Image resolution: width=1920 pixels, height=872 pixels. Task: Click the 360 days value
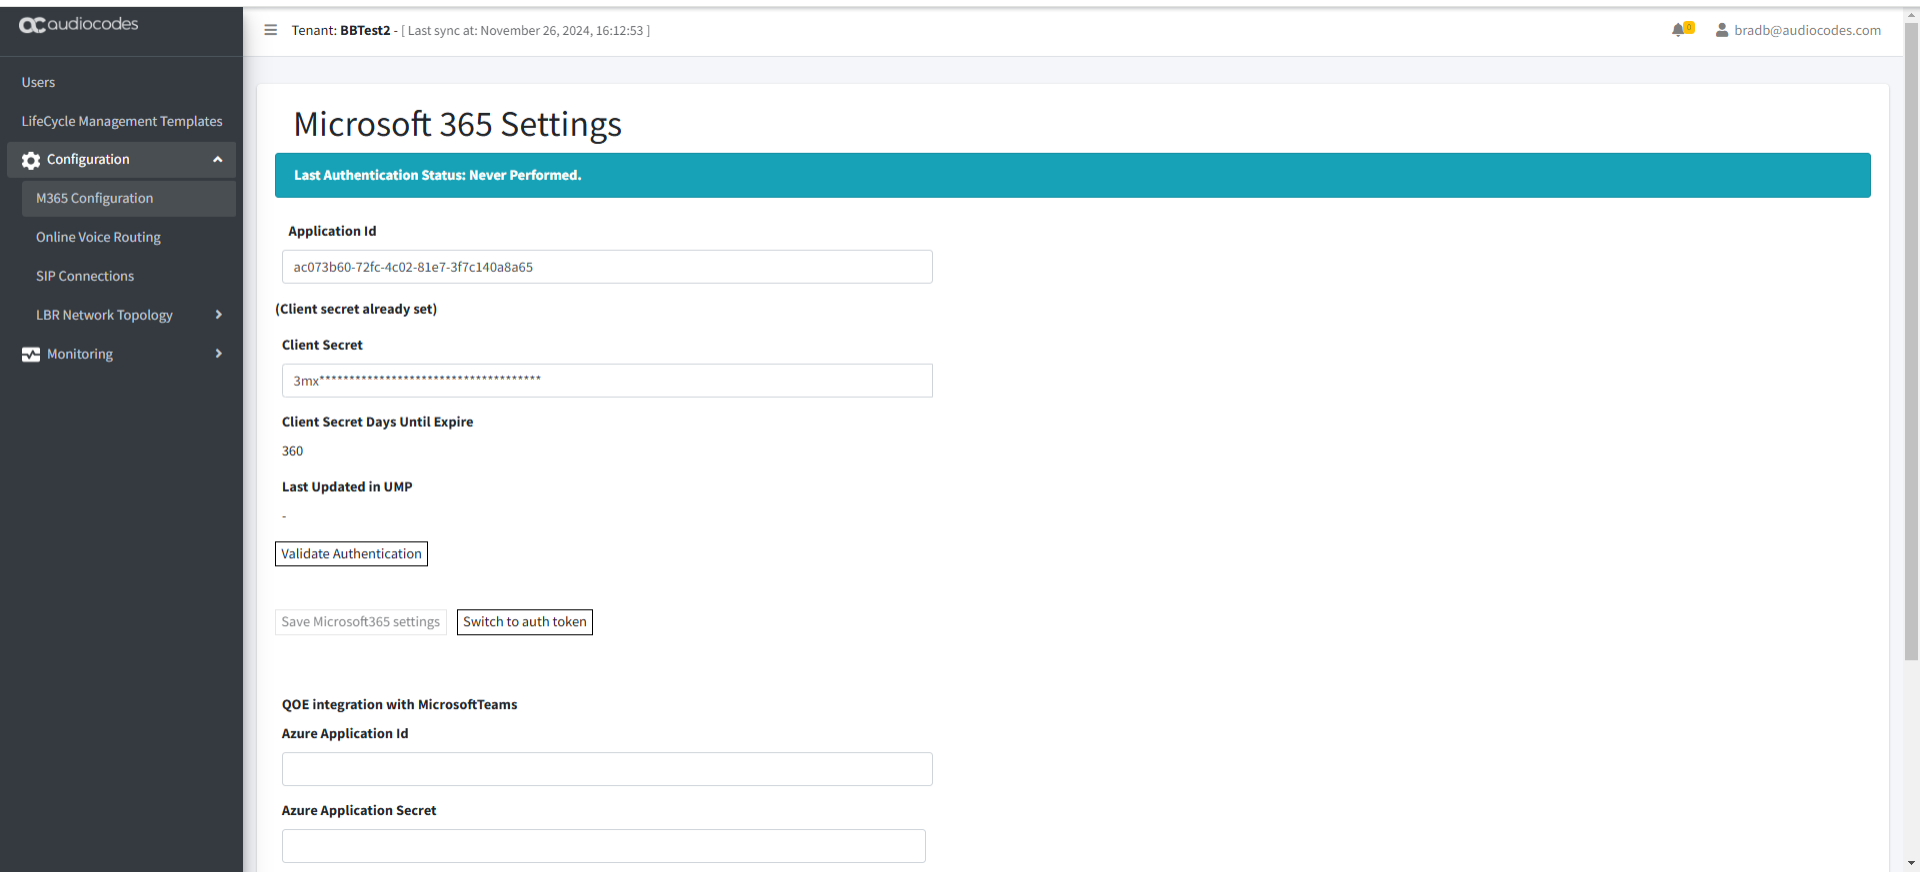tap(292, 451)
